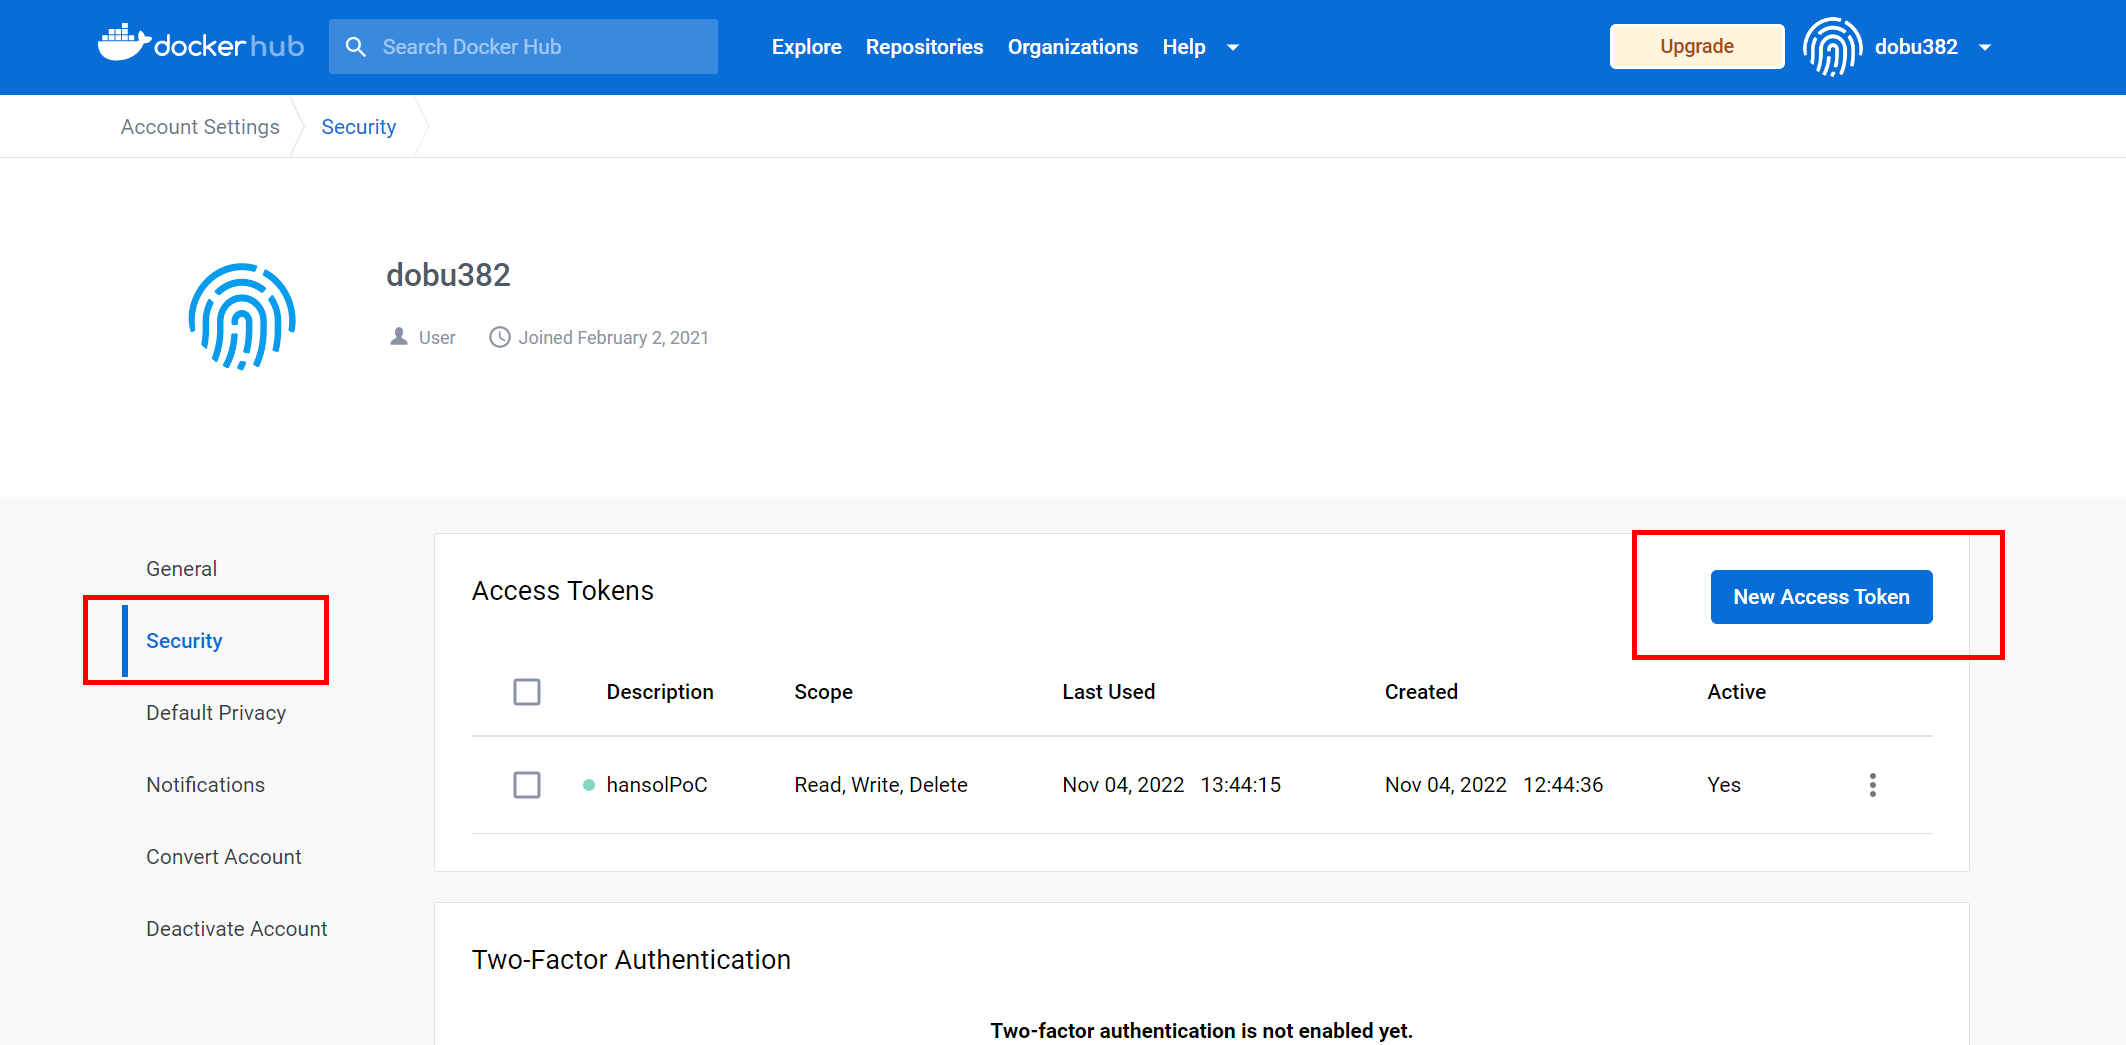
Task: Open the Explore menu
Action: click(806, 47)
